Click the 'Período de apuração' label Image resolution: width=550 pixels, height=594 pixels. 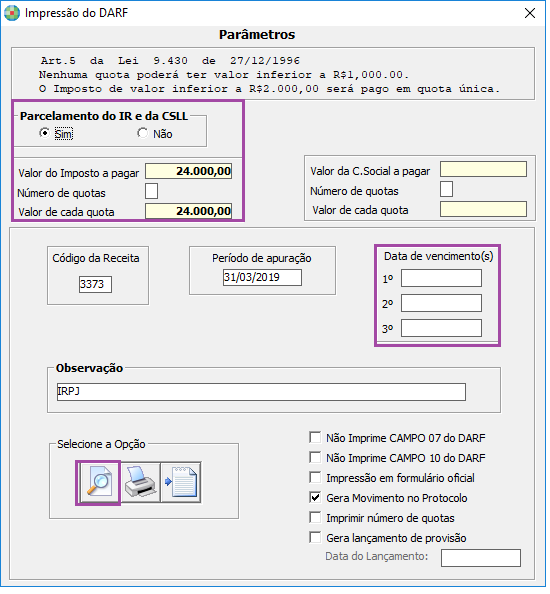tap(262, 258)
